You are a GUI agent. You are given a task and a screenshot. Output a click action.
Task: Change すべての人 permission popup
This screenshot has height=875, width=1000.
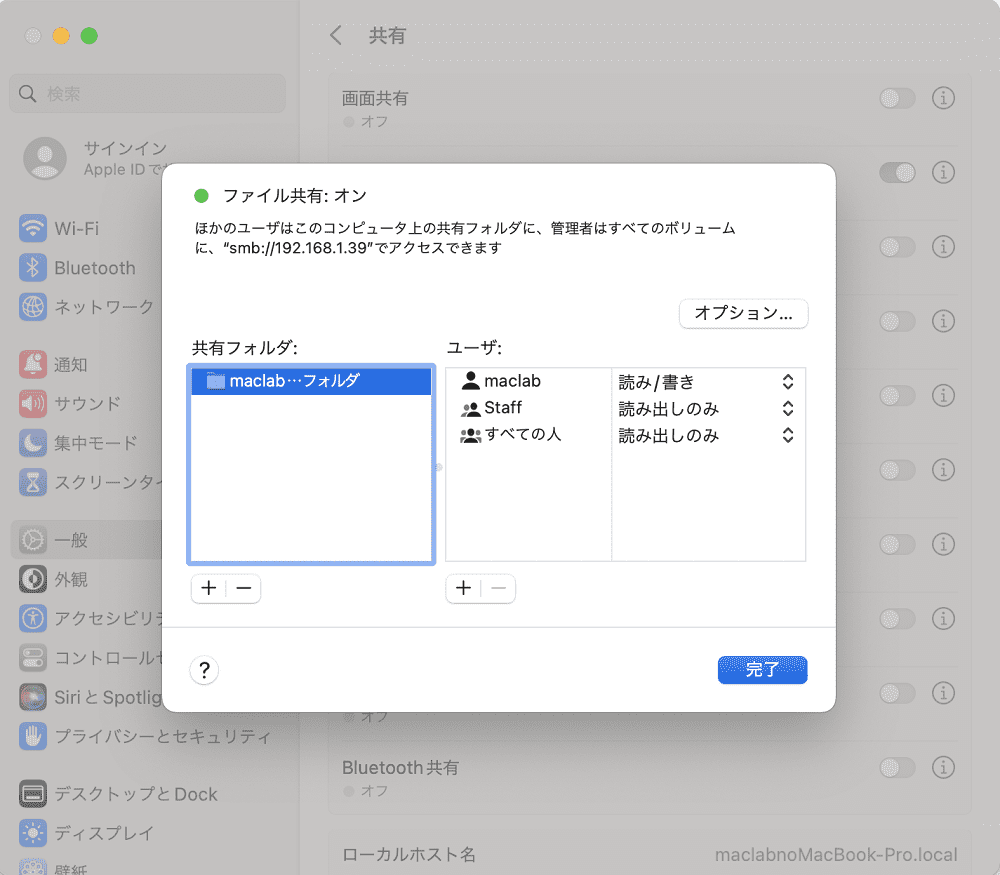[x=707, y=436]
